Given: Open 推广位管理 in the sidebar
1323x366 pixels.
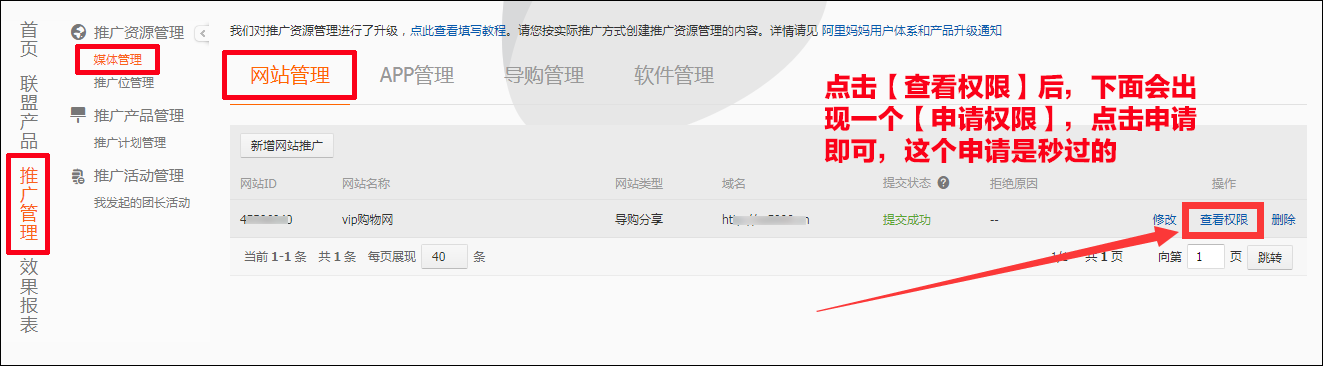Looking at the screenshot, I should [124, 82].
